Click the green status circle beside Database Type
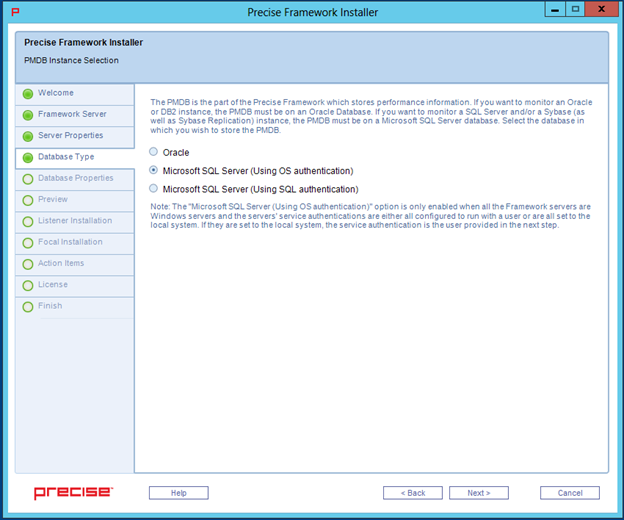 (x=28, y=158)
